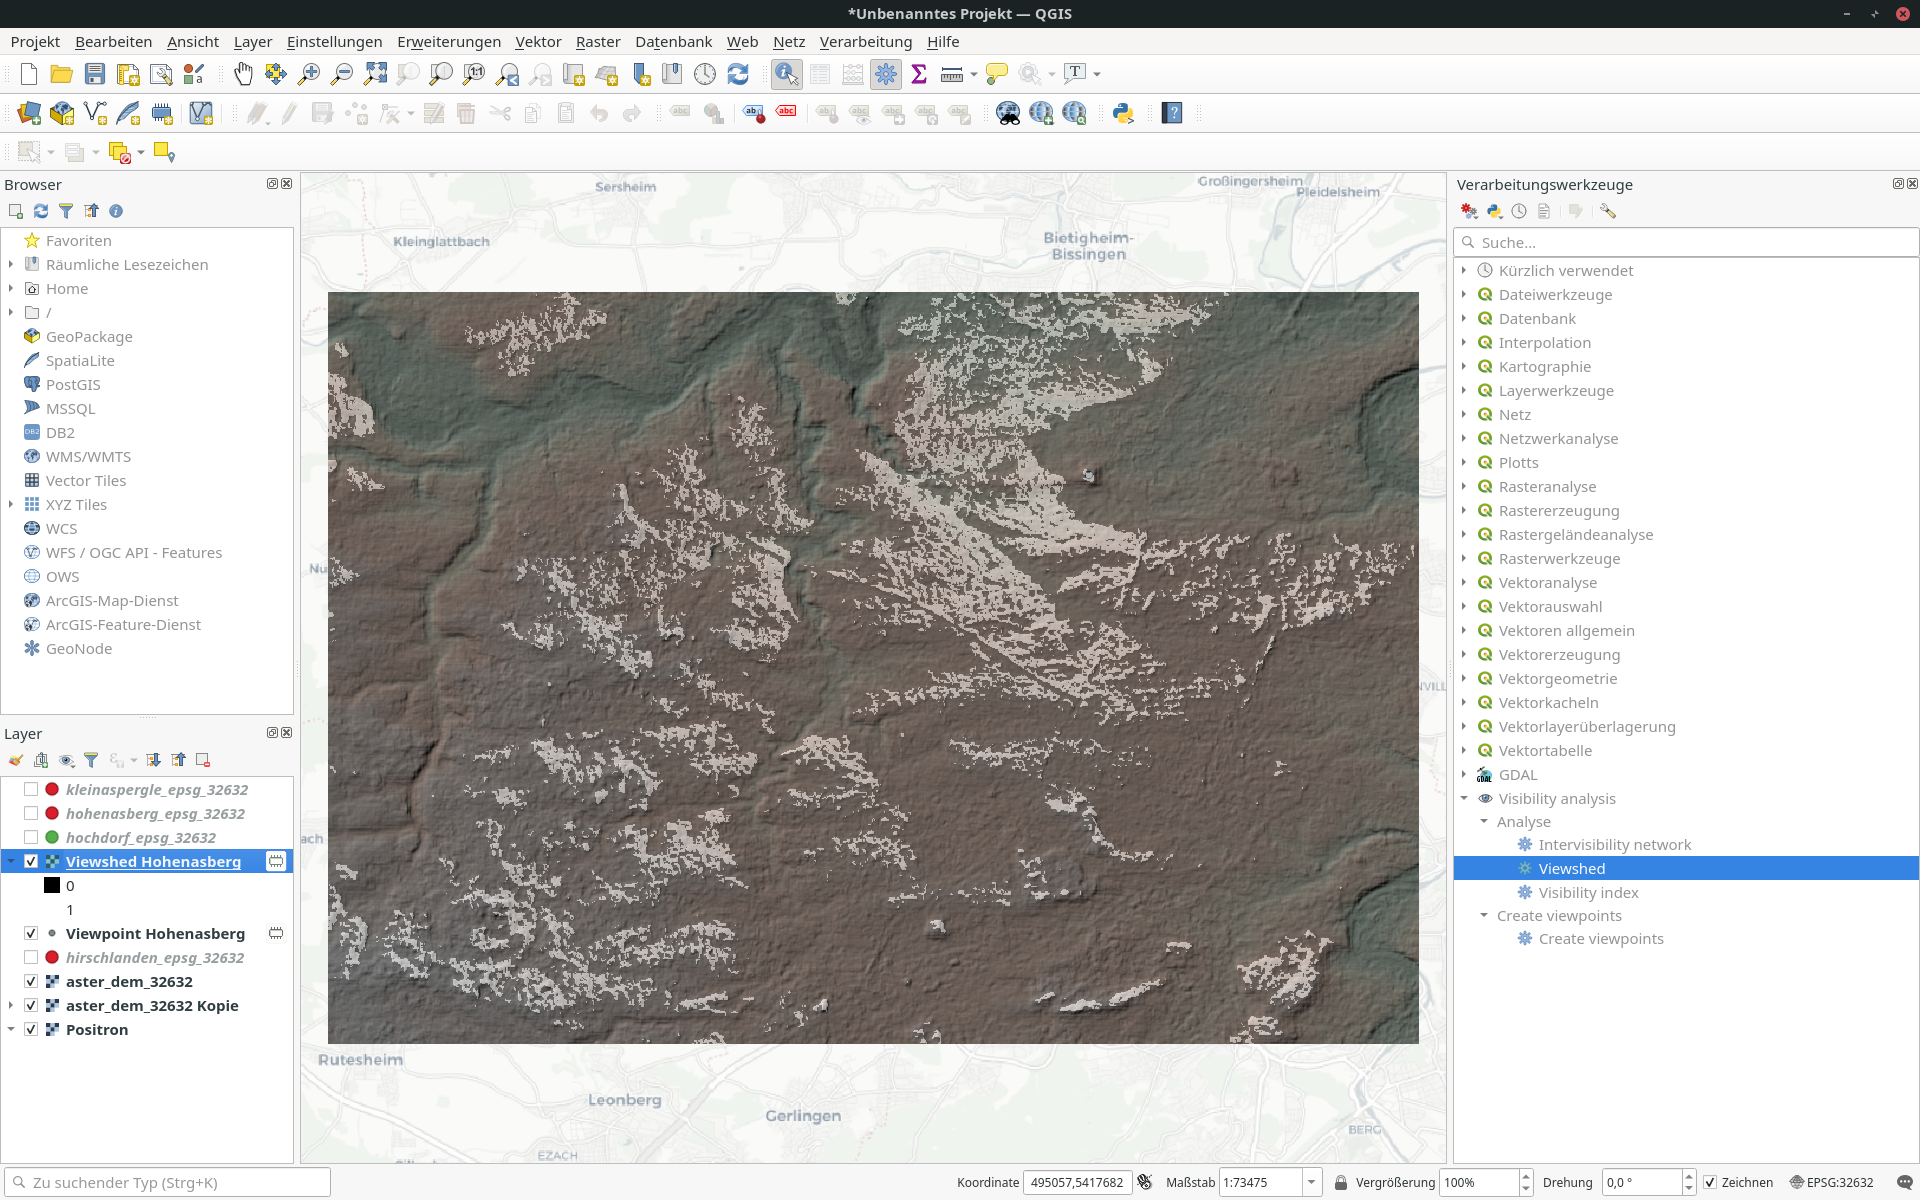Collapse the Visibility analysis group
The image size is (1920, 1200).
point(1464,798)
